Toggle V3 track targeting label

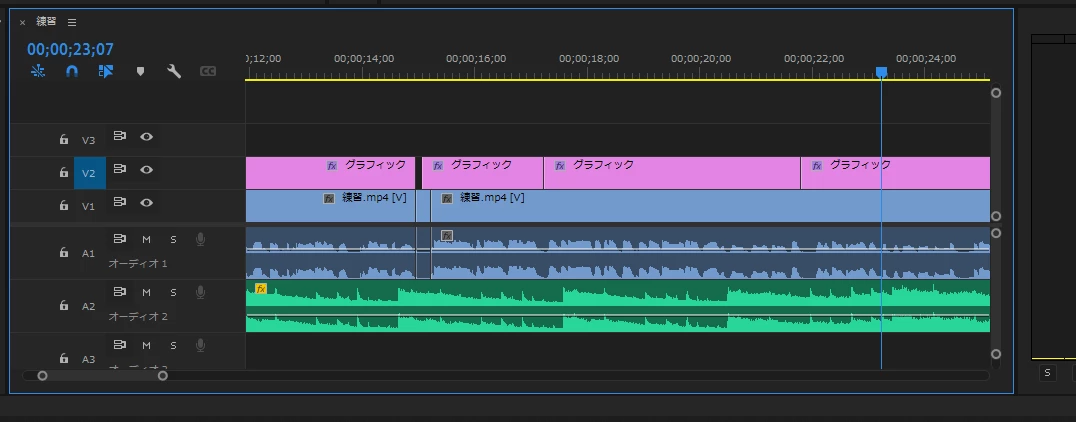click(x=89, y=140)
